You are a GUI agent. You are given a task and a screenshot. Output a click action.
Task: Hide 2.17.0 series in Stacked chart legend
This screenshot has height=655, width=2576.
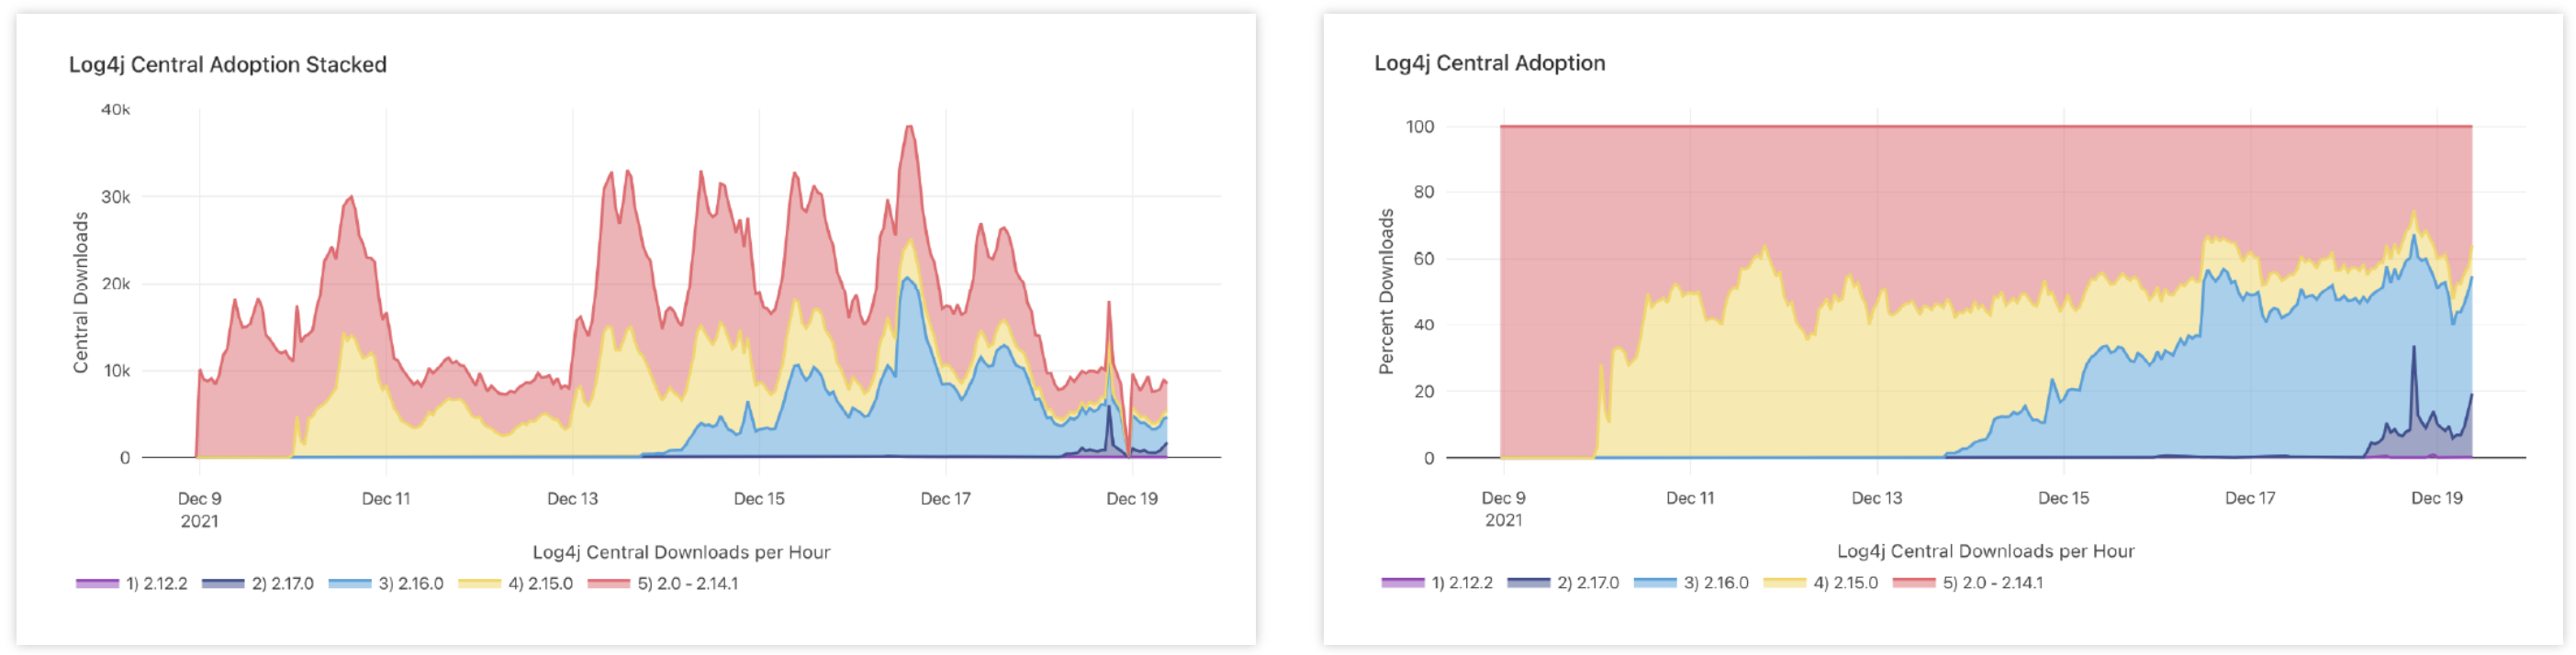pyautogui.click(x=282, y=583)
